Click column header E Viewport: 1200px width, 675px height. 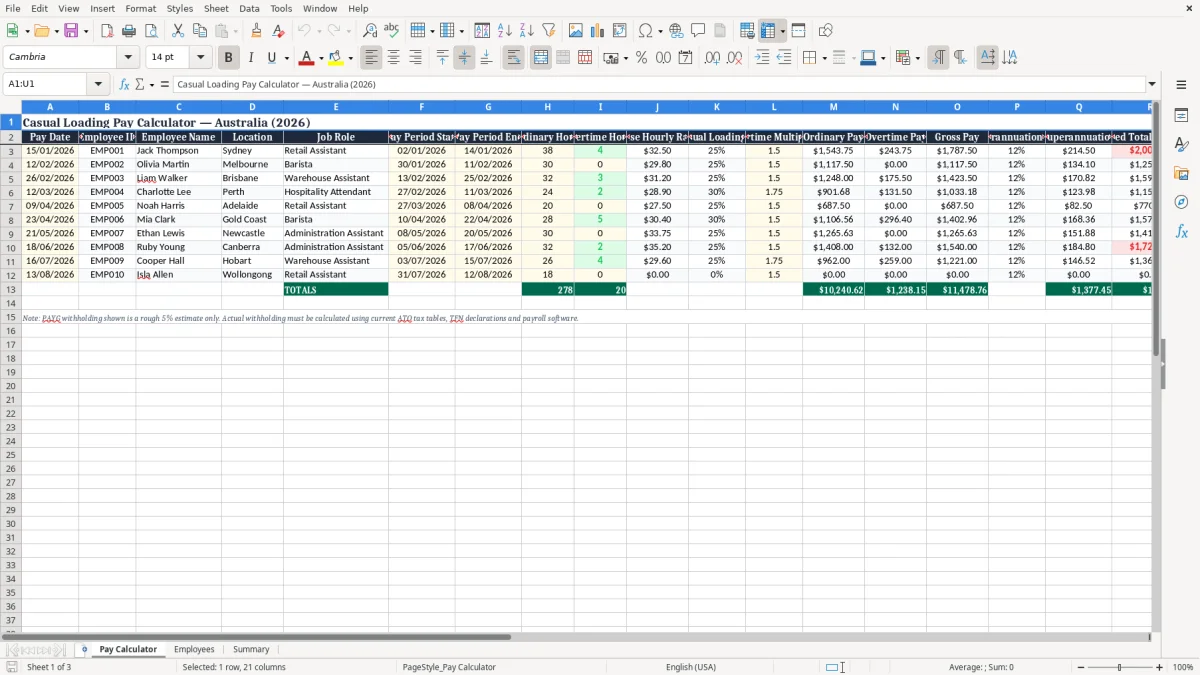[336, 106]
